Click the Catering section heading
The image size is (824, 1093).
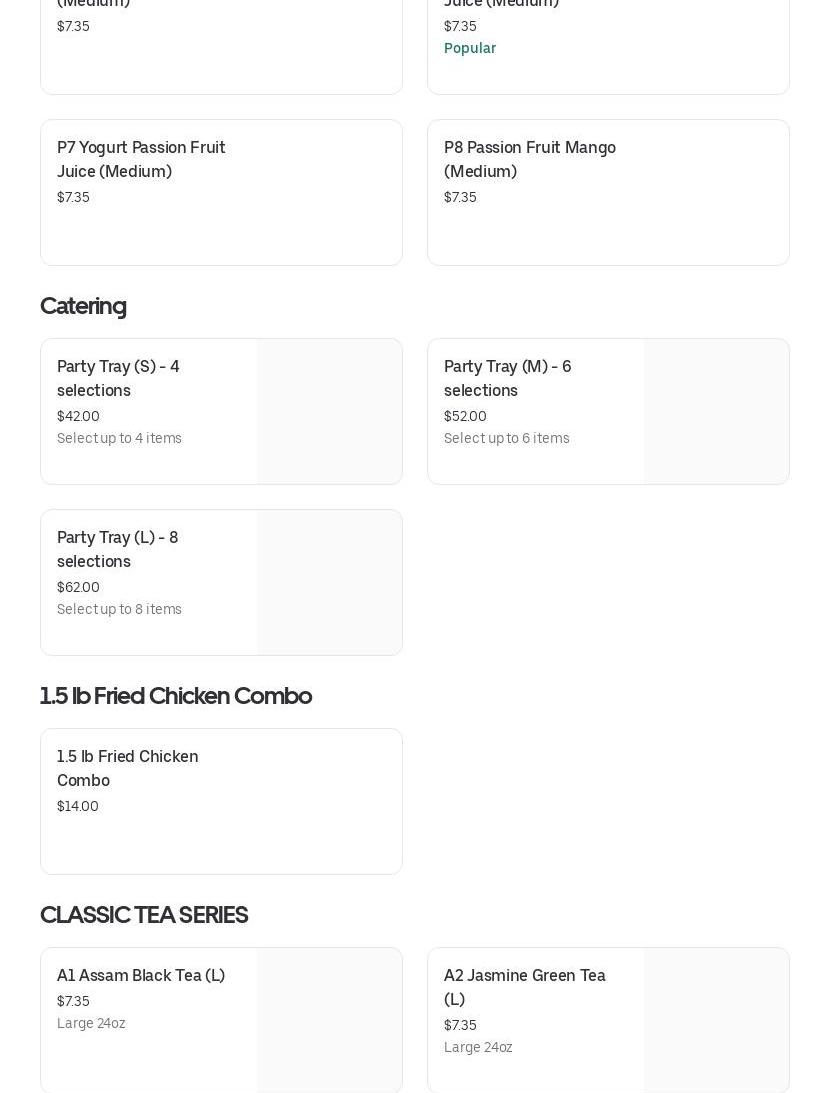83,306
